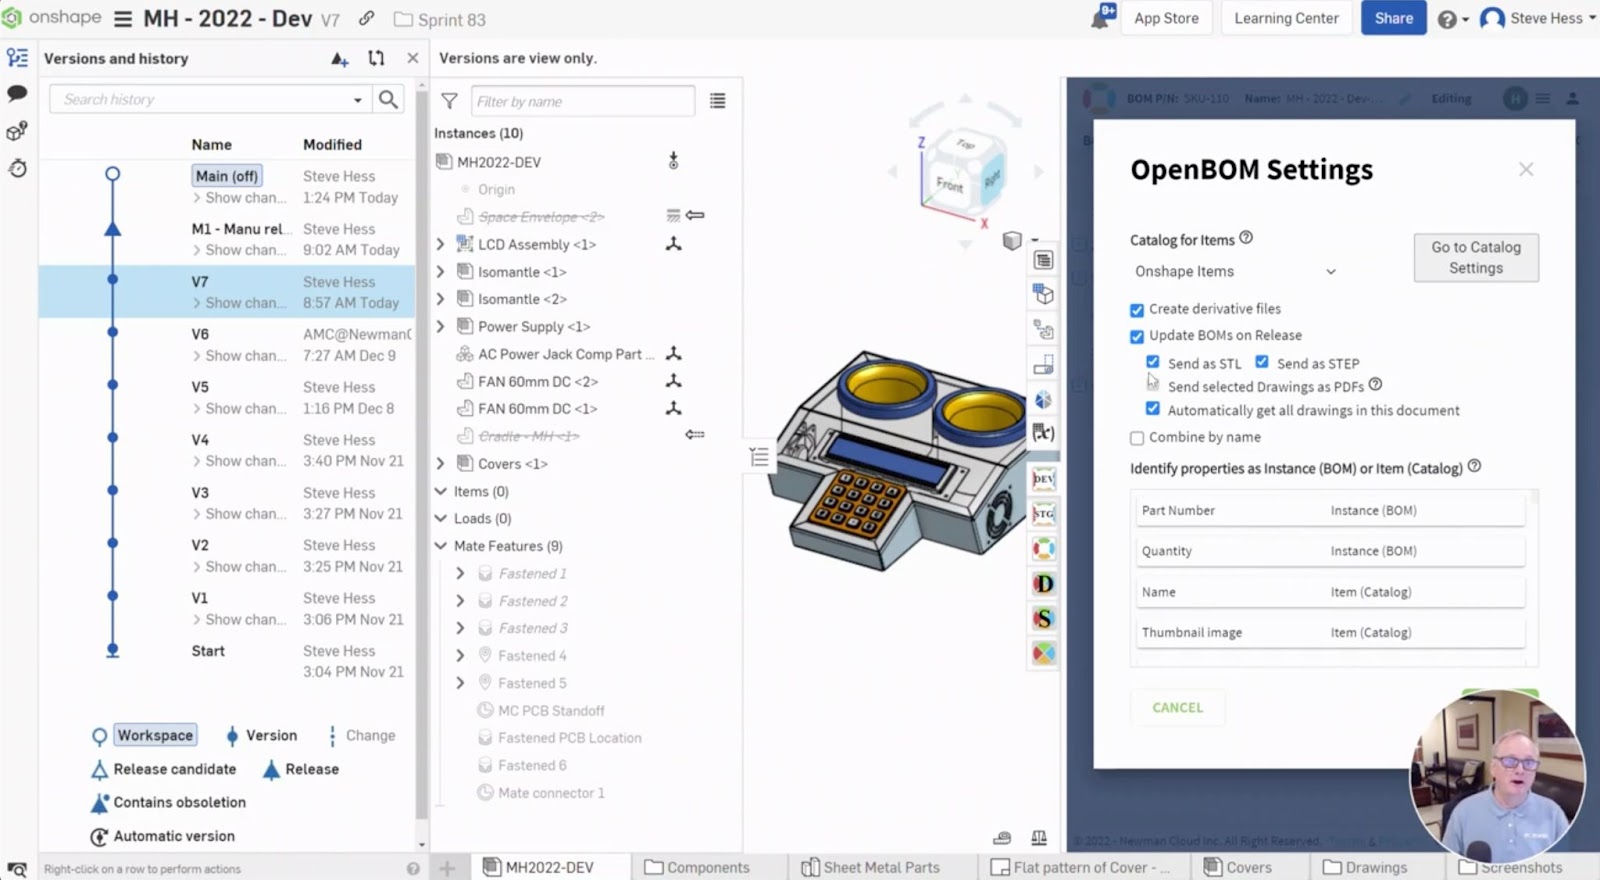1600x880 pixels.
Task: Toggle Automatically get all drawings checkbox
Action: pyautogui.click(x=1153, y=409)
